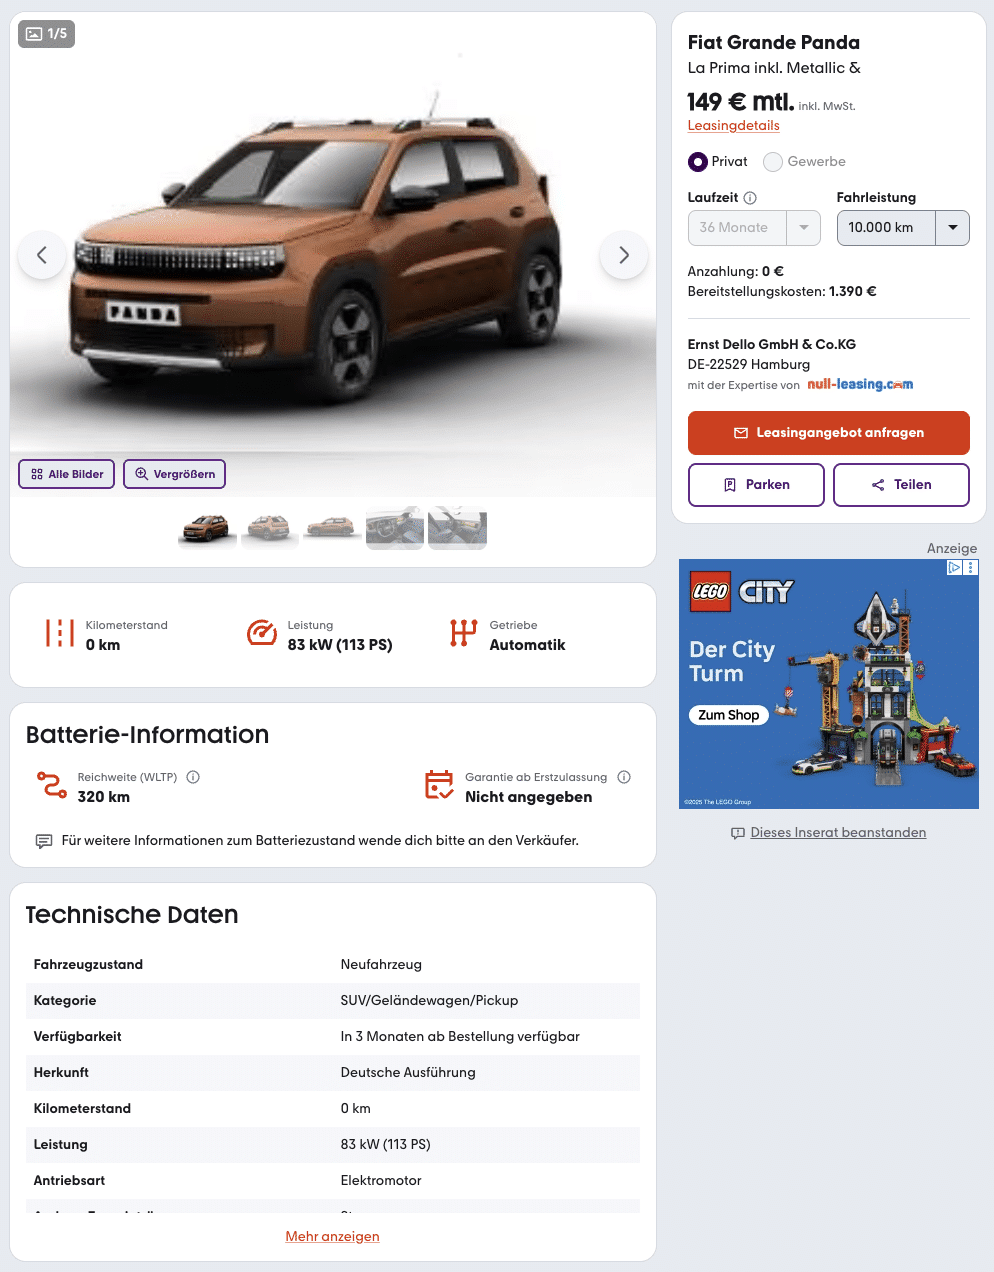
Task: Select the fourth interior thumbnail image
Action: click(395, 528)
